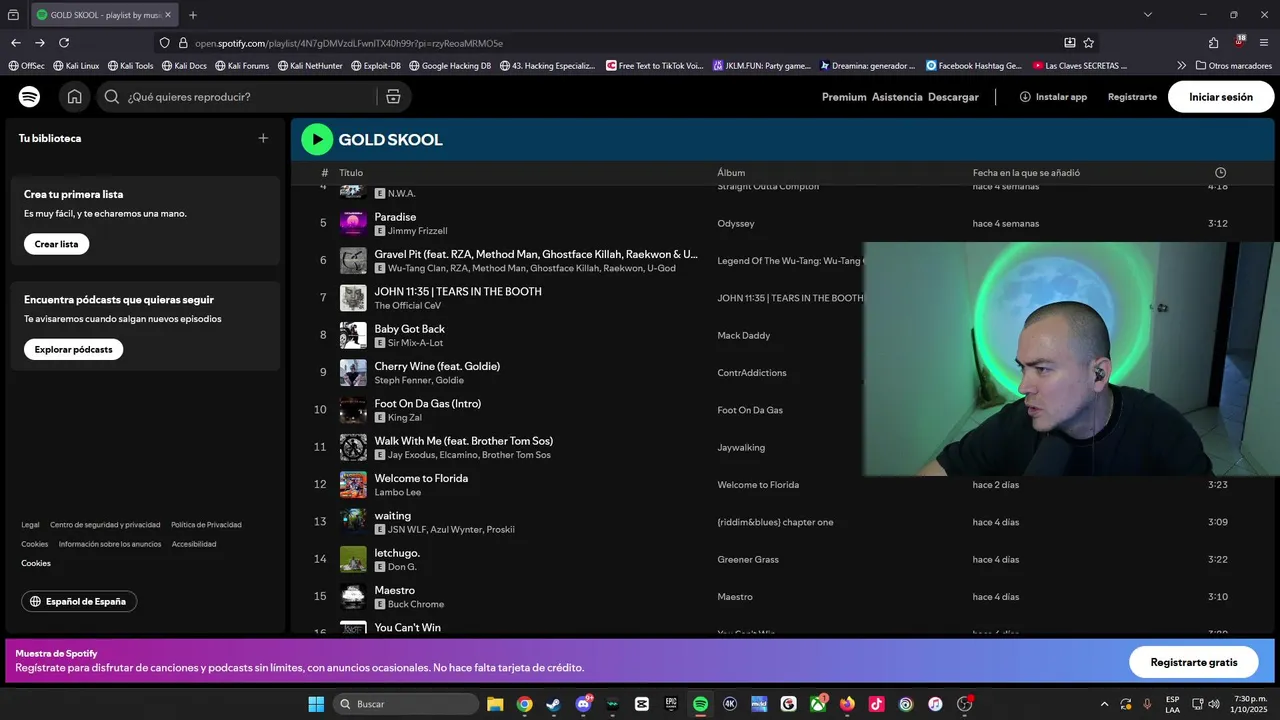The width and height of the screenshot is (1280, 720).
Task: Click Instalar app
Action: click(1053, 97)
